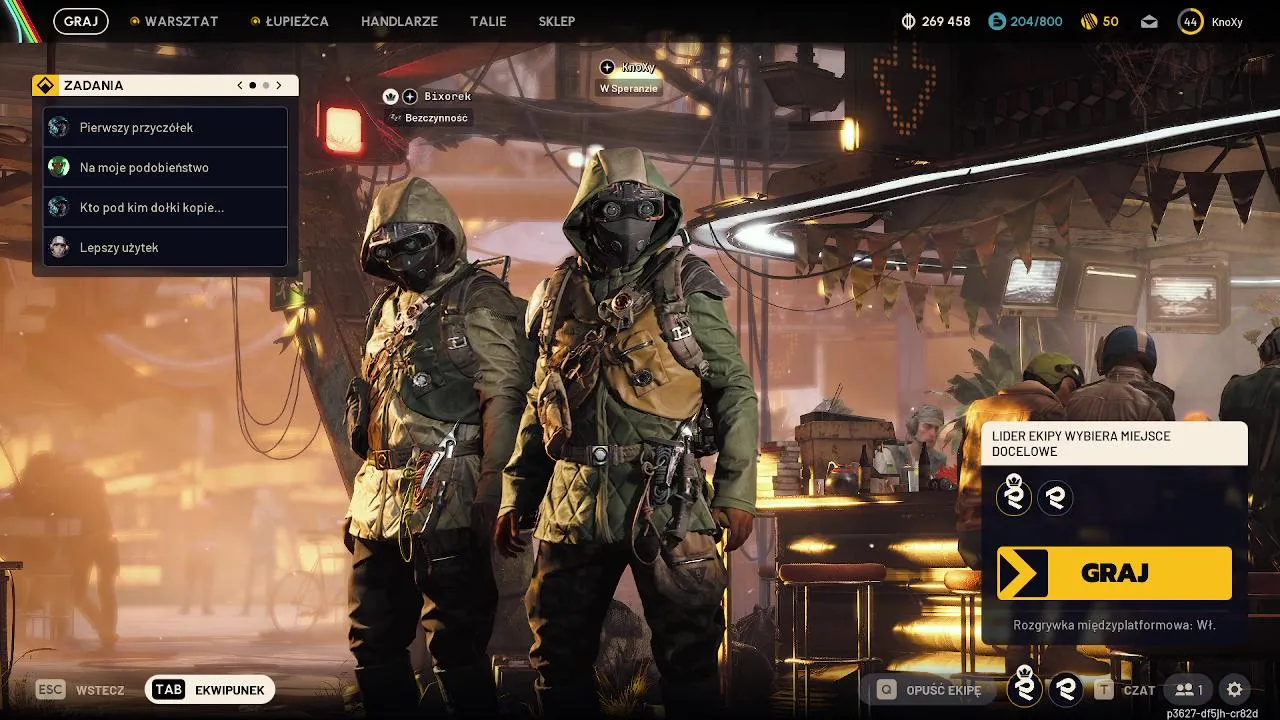Click the WSTECZ back button

click(100, 690)
